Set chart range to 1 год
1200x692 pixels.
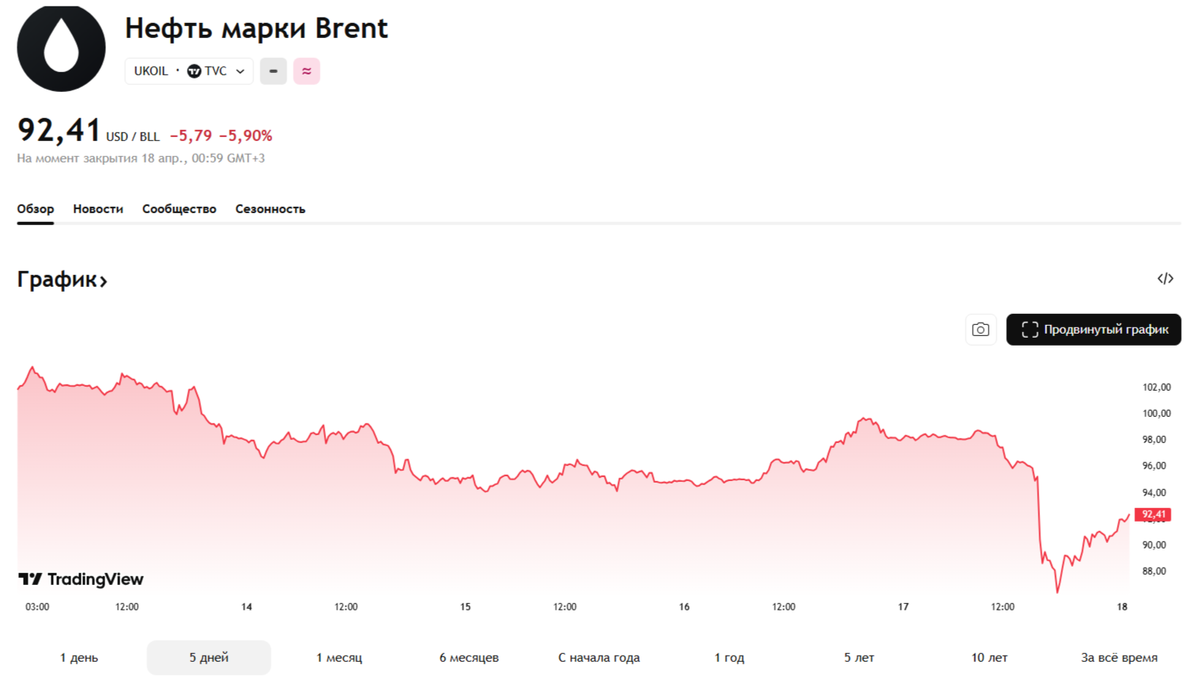(x=729, y=658)
